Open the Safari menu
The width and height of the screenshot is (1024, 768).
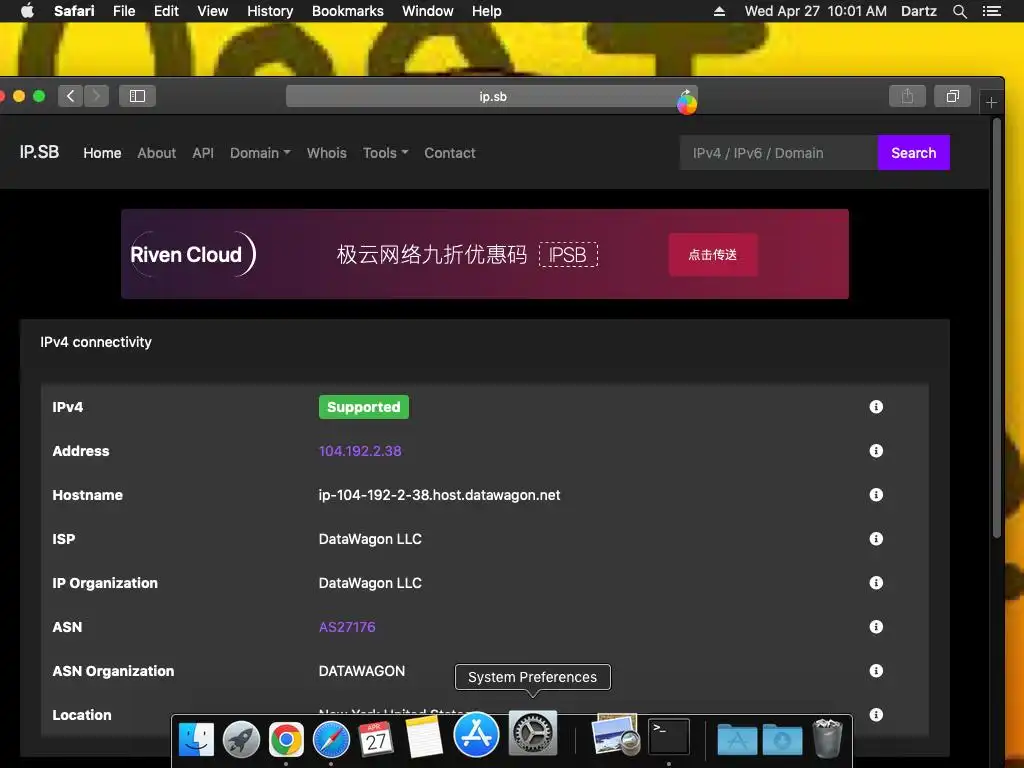click(x=74, y=11)
